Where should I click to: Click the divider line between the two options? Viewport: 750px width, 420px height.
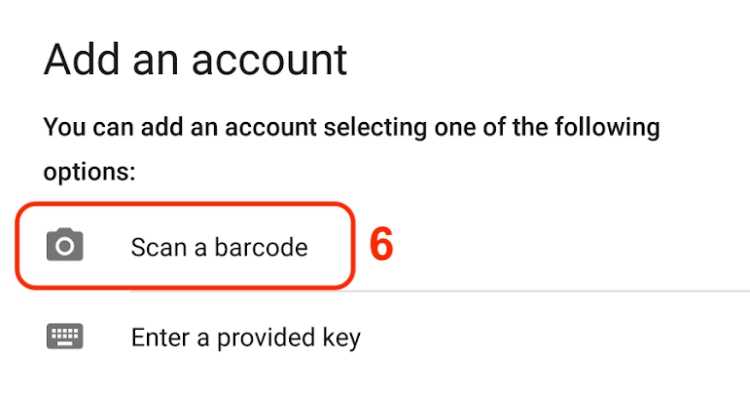click(x=550, y=292)
